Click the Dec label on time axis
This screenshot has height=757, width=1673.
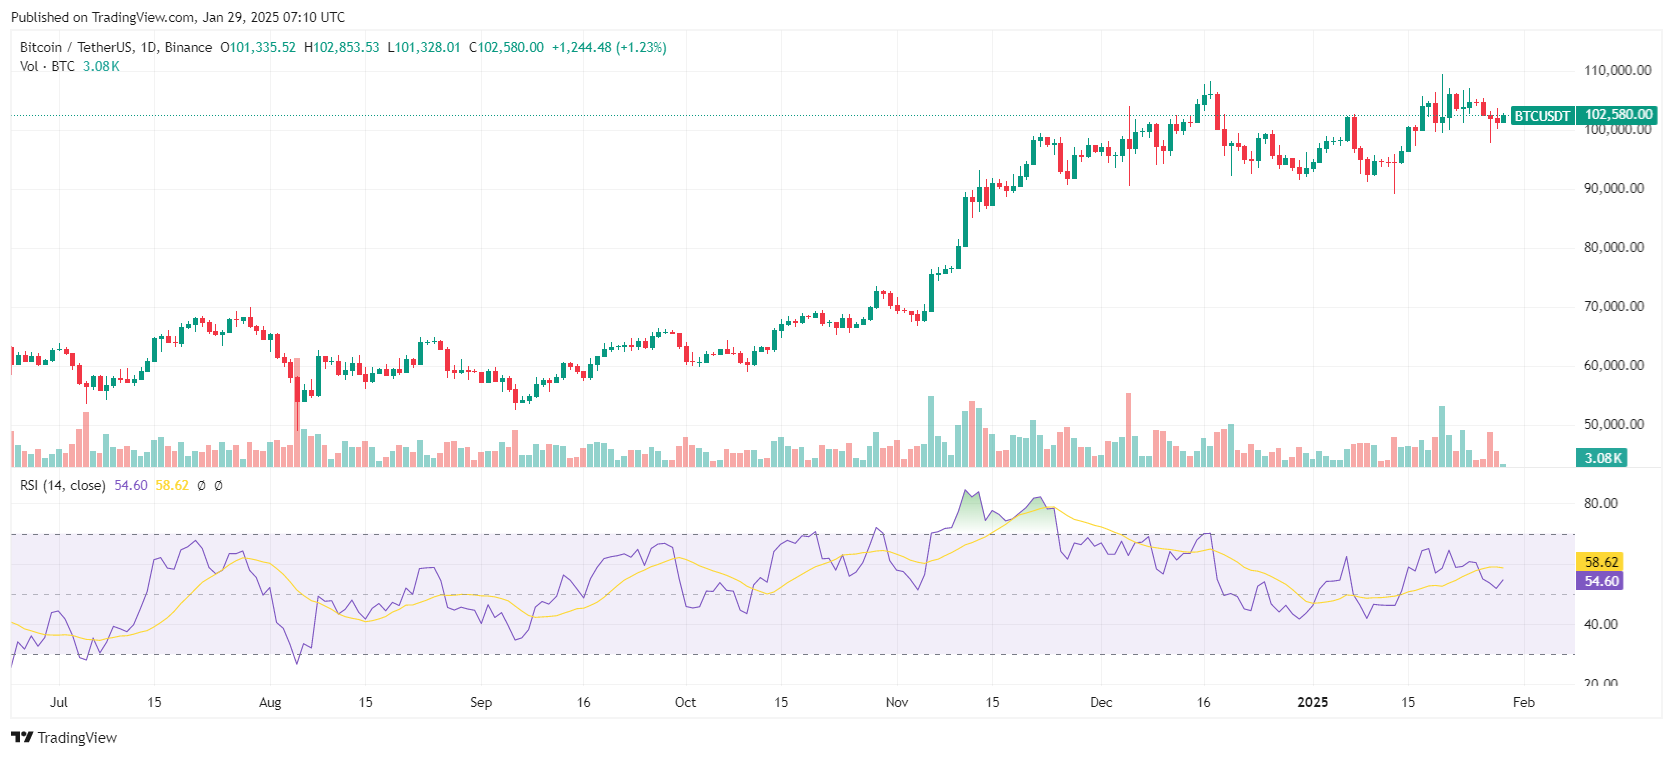[1101, 702]
